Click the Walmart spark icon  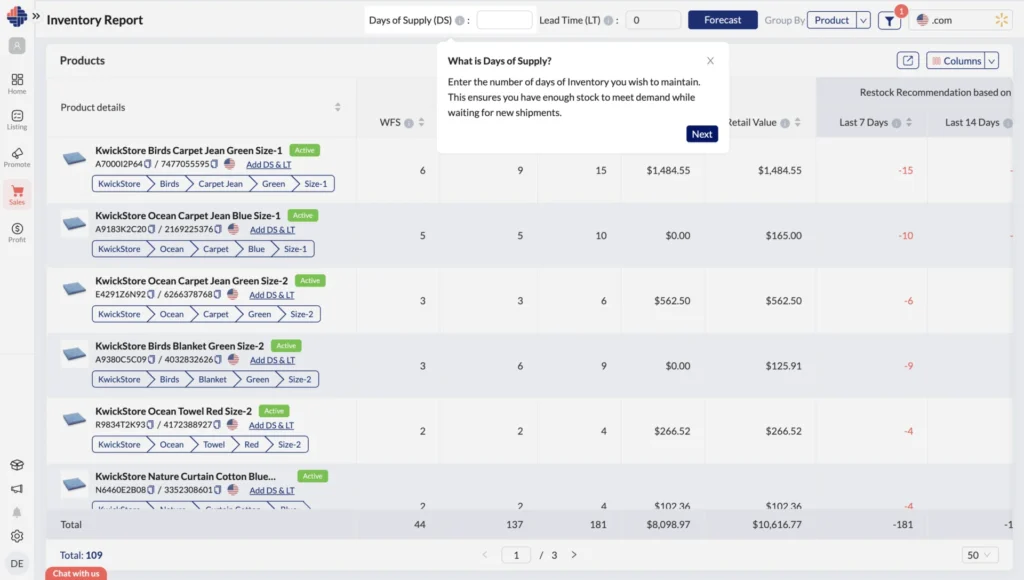1001,20
